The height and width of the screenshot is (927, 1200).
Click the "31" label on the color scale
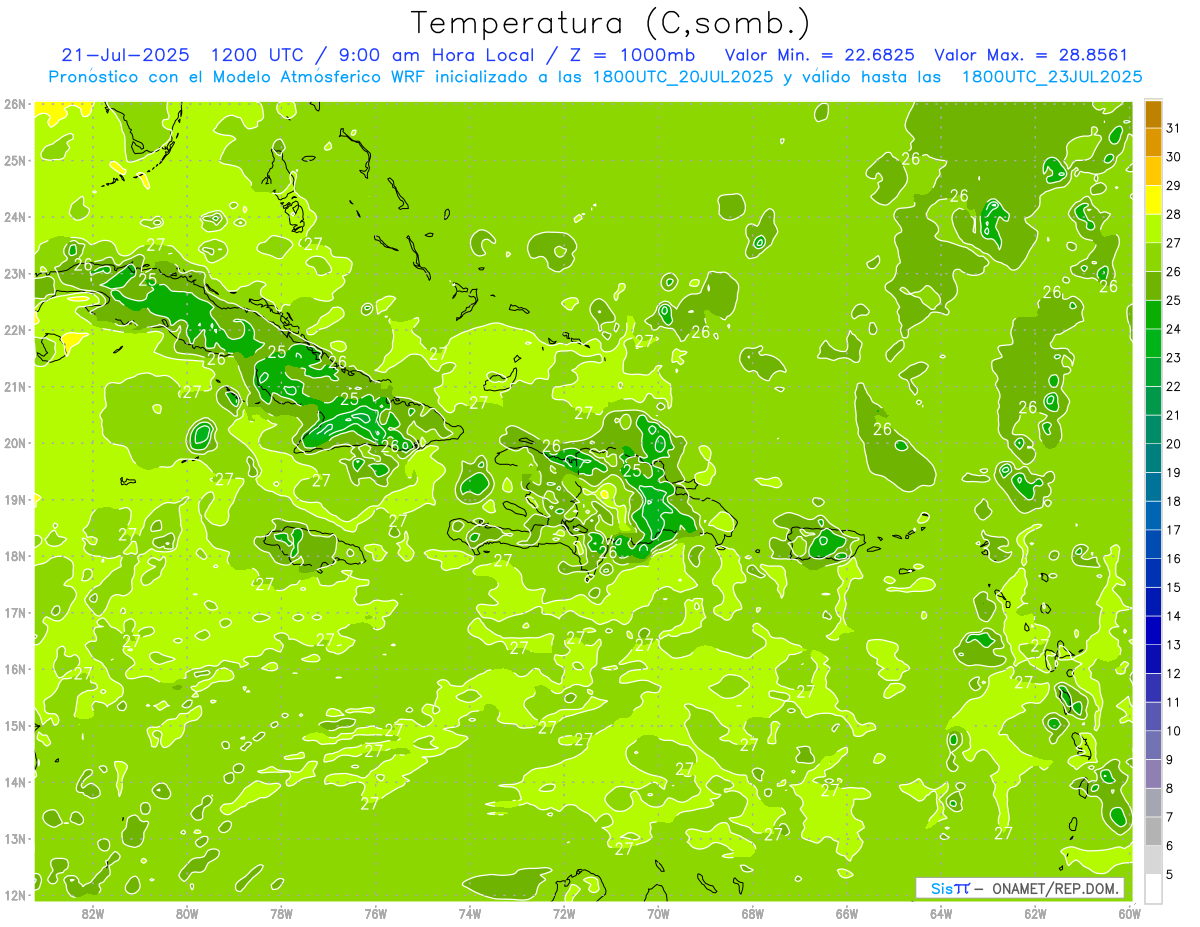(1174, 128)
